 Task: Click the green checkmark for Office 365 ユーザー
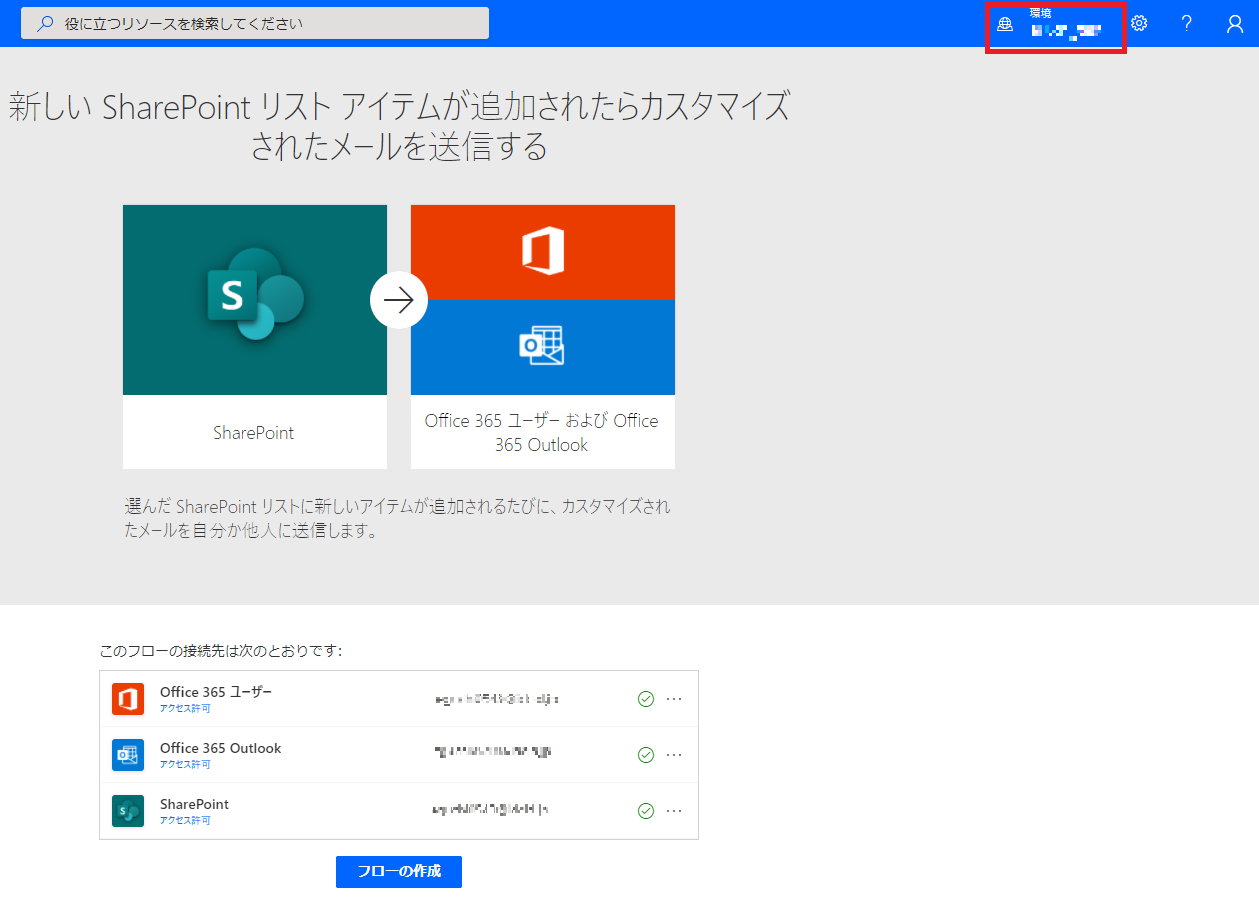pos(646,699)
